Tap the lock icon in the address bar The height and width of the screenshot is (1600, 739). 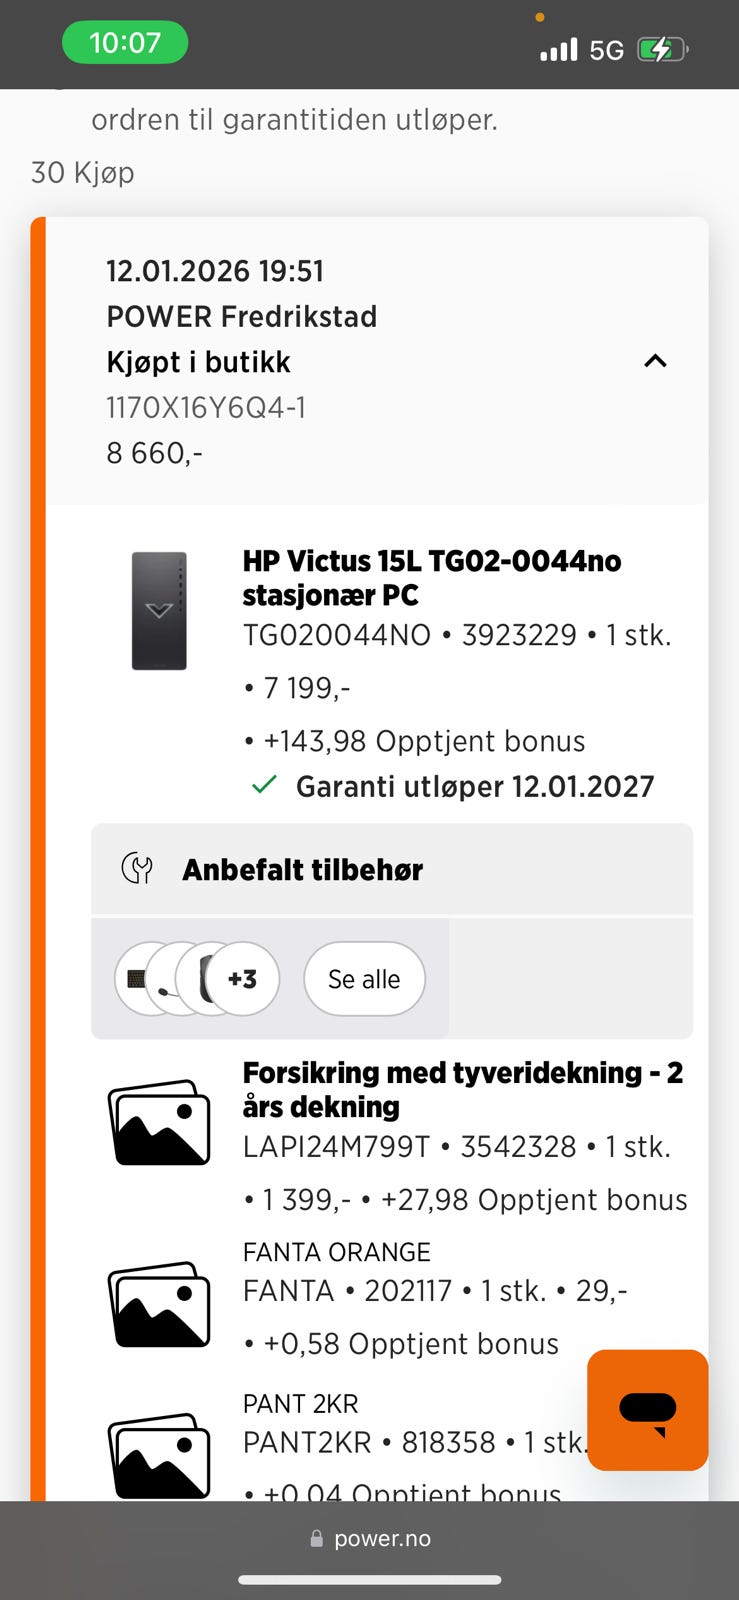point(317,1539)
